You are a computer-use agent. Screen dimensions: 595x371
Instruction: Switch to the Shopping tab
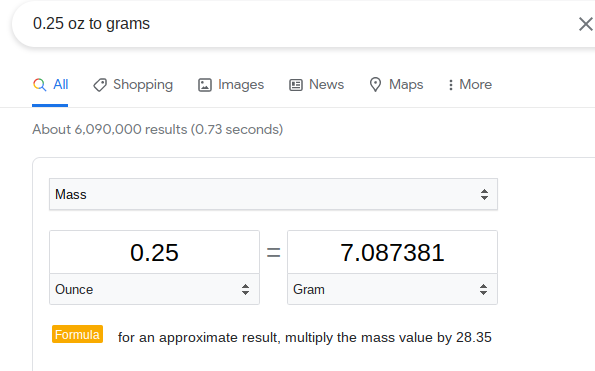click(133, 85)
